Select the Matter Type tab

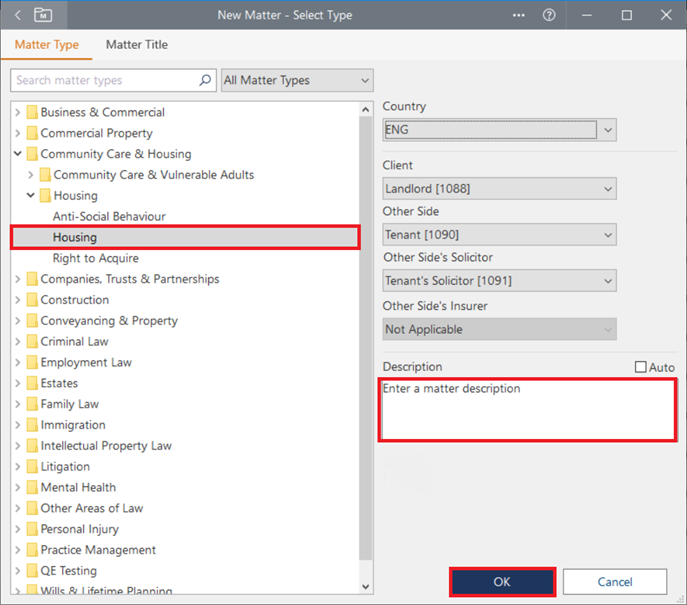pos(46,45)
